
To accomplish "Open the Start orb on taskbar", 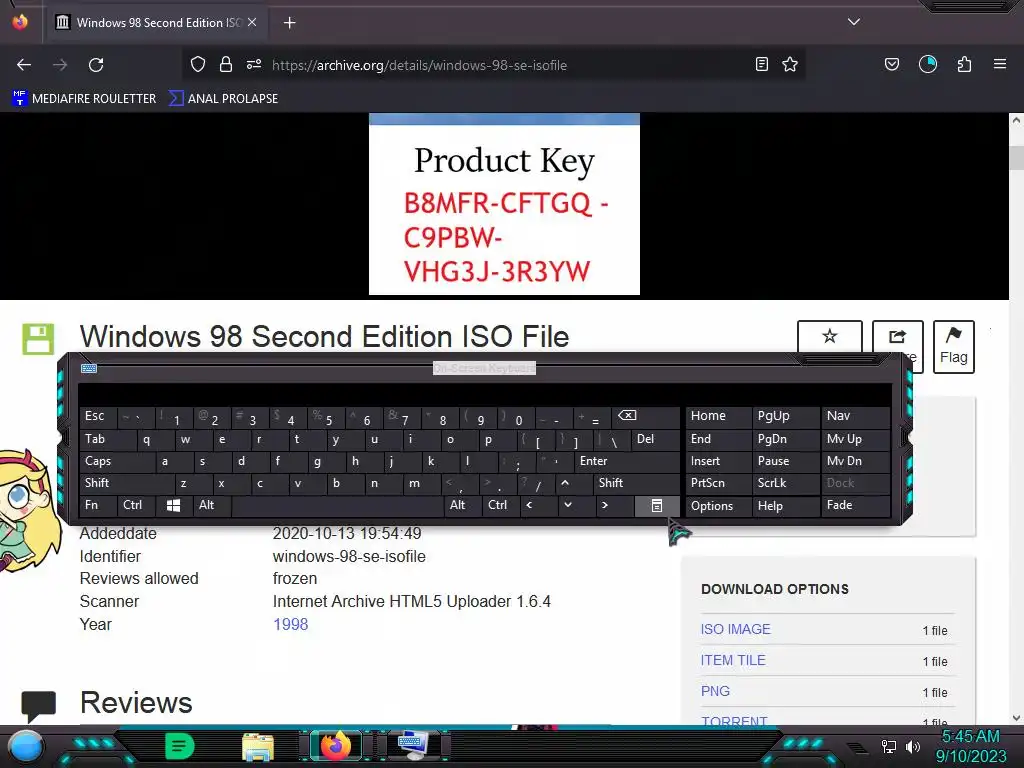I will point(26,746).
